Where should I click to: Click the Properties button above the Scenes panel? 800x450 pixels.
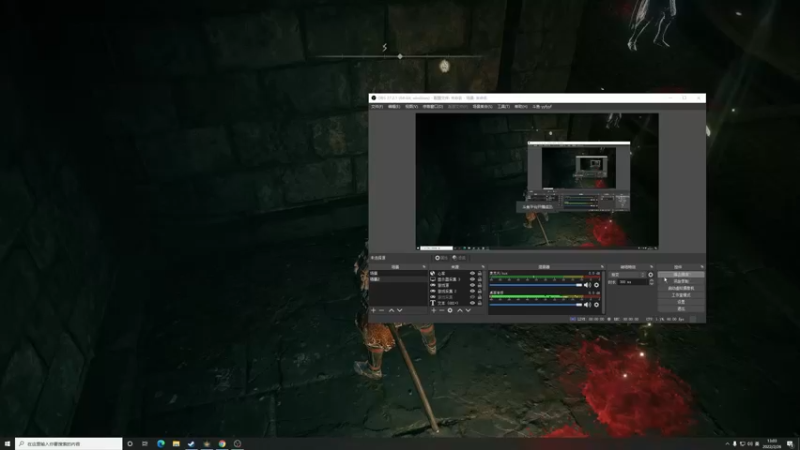pos(441,258)
